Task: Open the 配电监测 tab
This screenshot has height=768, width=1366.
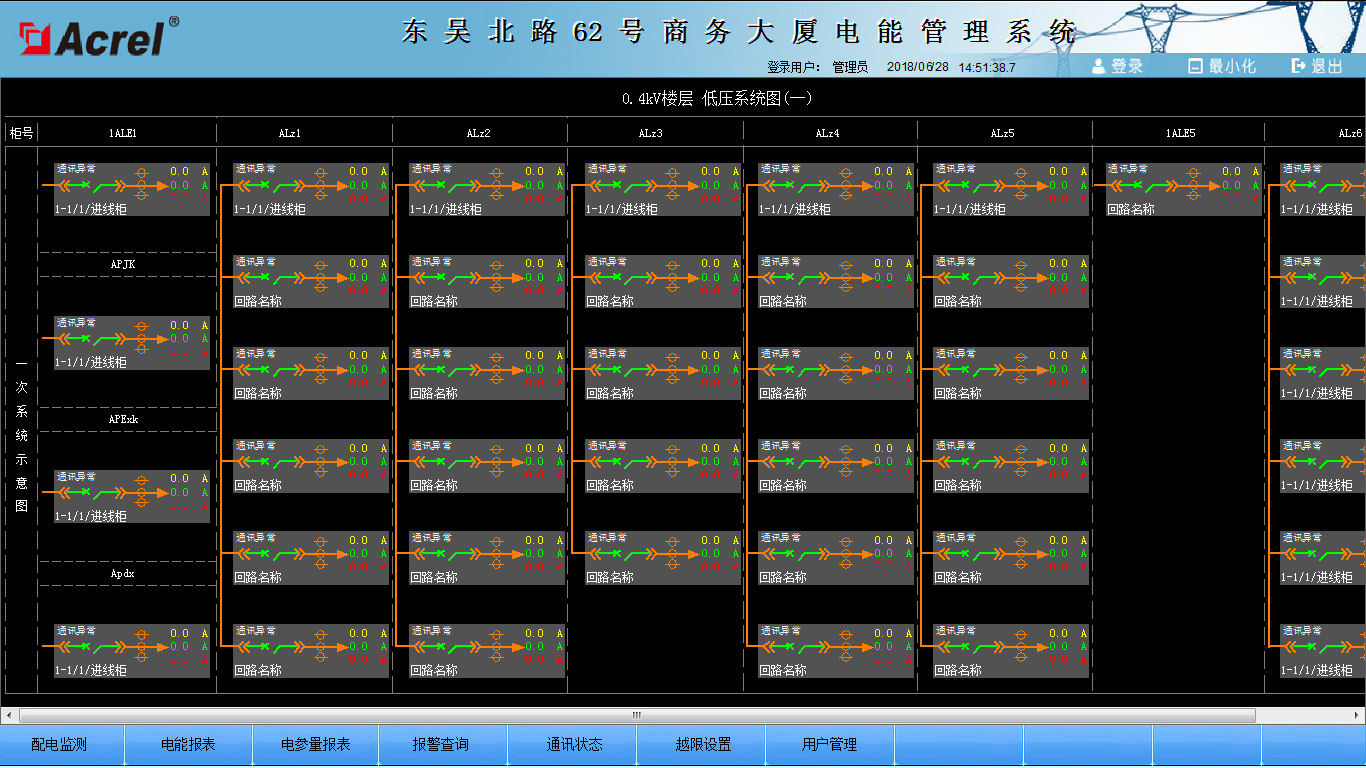Action: tap(59, 745)
